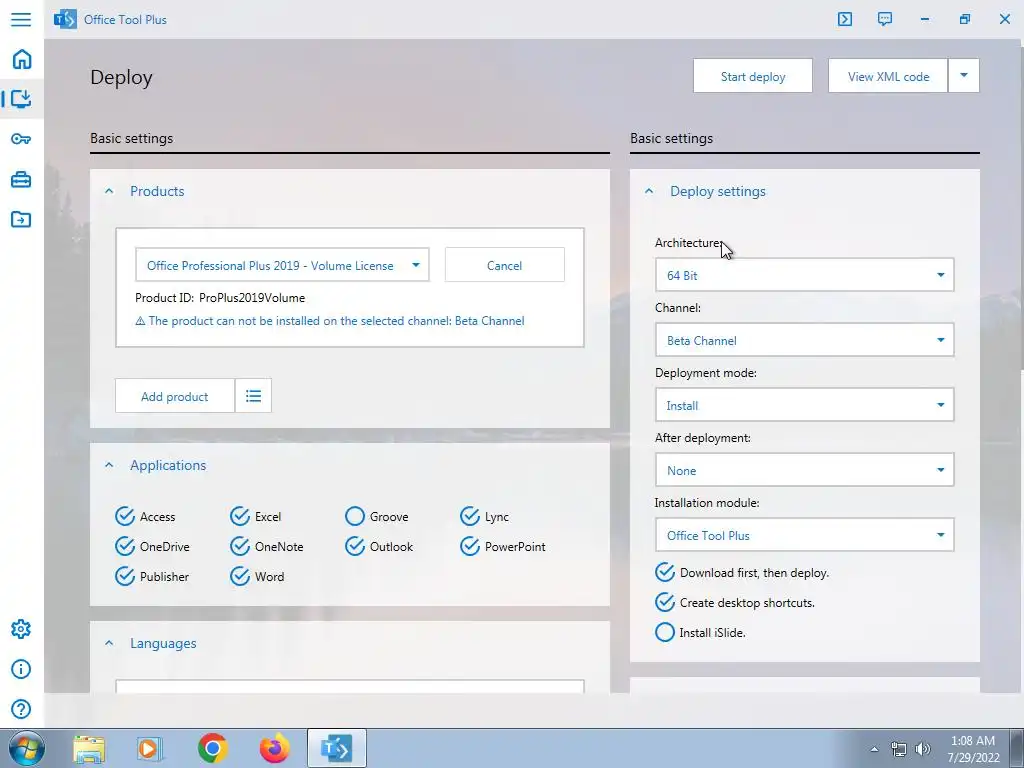Open the command box icon in title bar
The height and width of the screenshot is (768, 1024).
coord(844,19)
